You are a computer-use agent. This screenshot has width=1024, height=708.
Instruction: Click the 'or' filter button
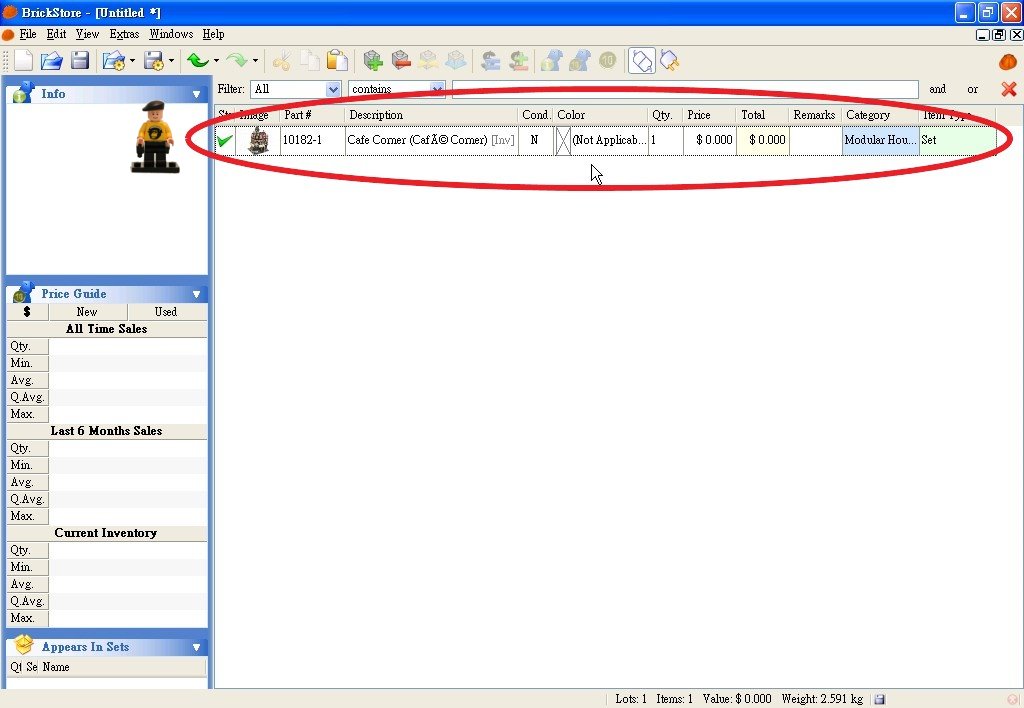coord(972,89)
